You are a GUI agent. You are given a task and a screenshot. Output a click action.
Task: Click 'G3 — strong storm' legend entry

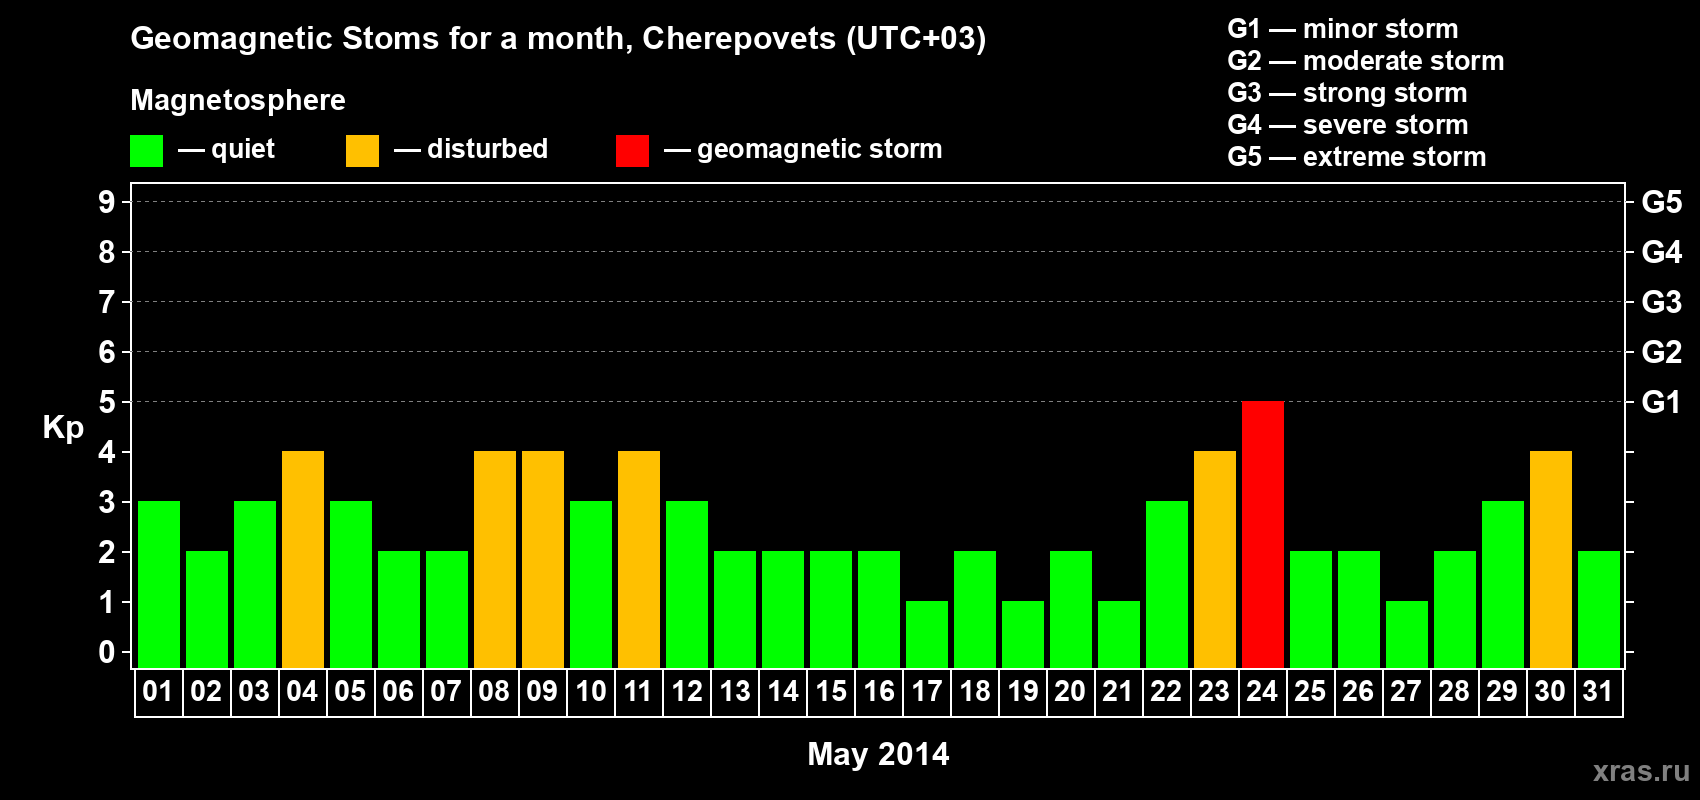click(1347, 93)
